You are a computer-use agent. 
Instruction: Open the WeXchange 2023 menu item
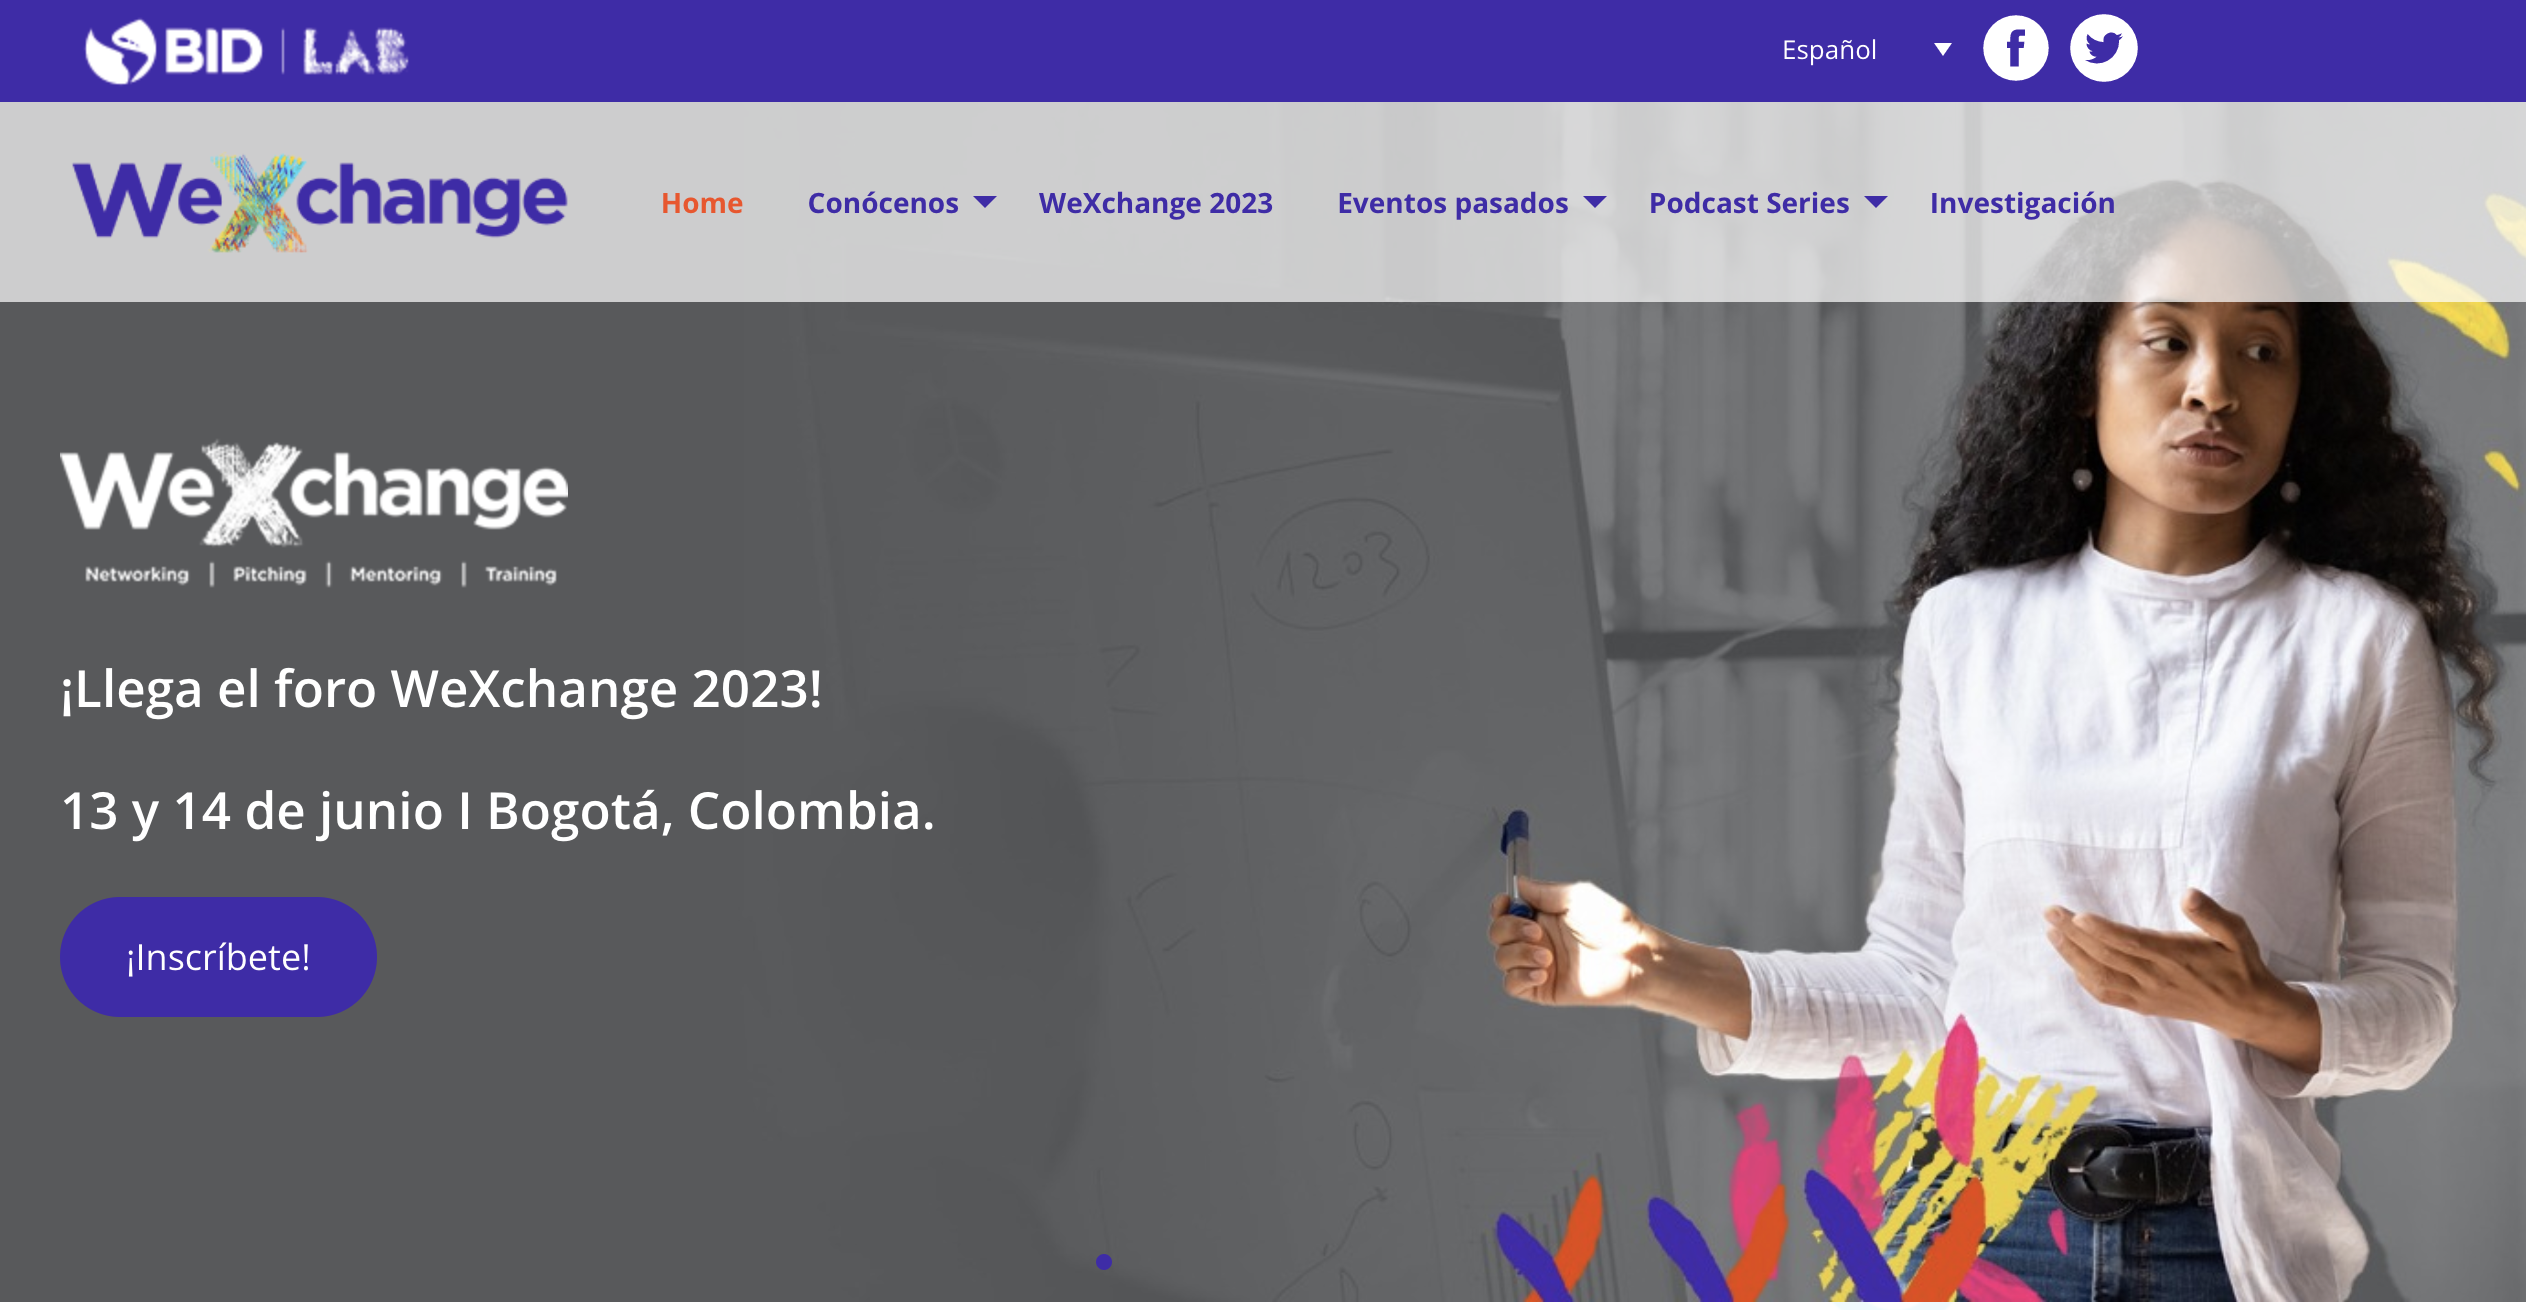[1155, 203]
